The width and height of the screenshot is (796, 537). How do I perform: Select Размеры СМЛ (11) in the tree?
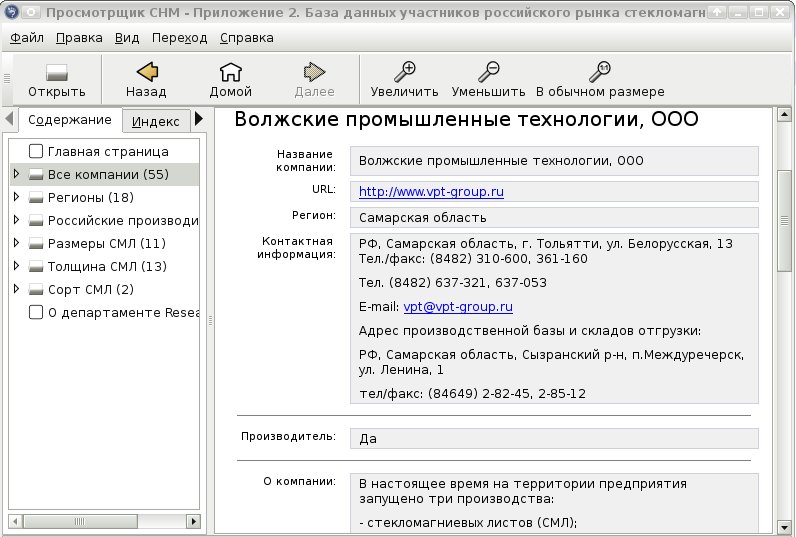tap(107, 244)
